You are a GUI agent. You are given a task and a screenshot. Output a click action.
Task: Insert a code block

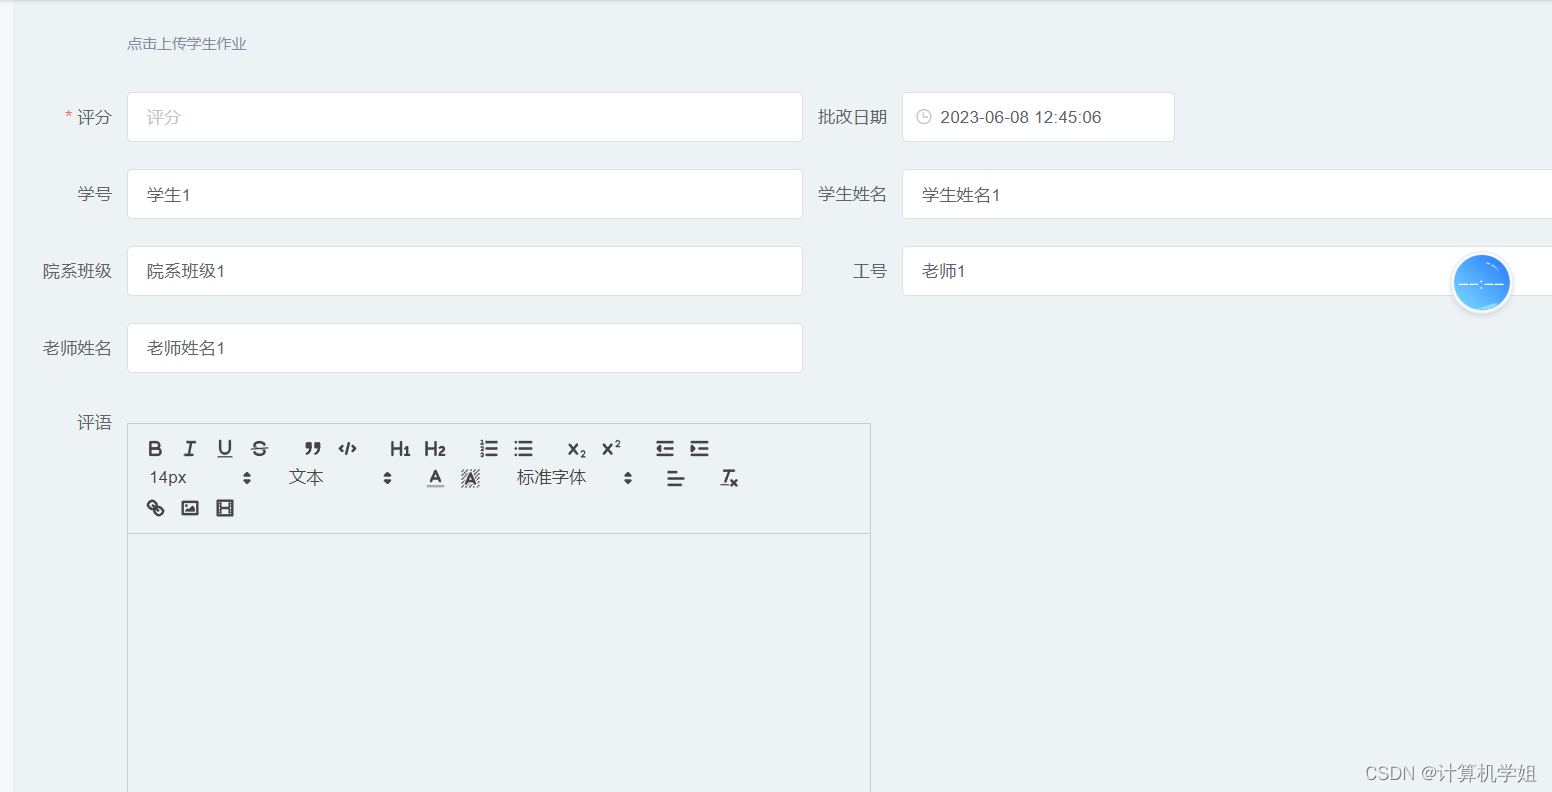click(x=348, y=449)
